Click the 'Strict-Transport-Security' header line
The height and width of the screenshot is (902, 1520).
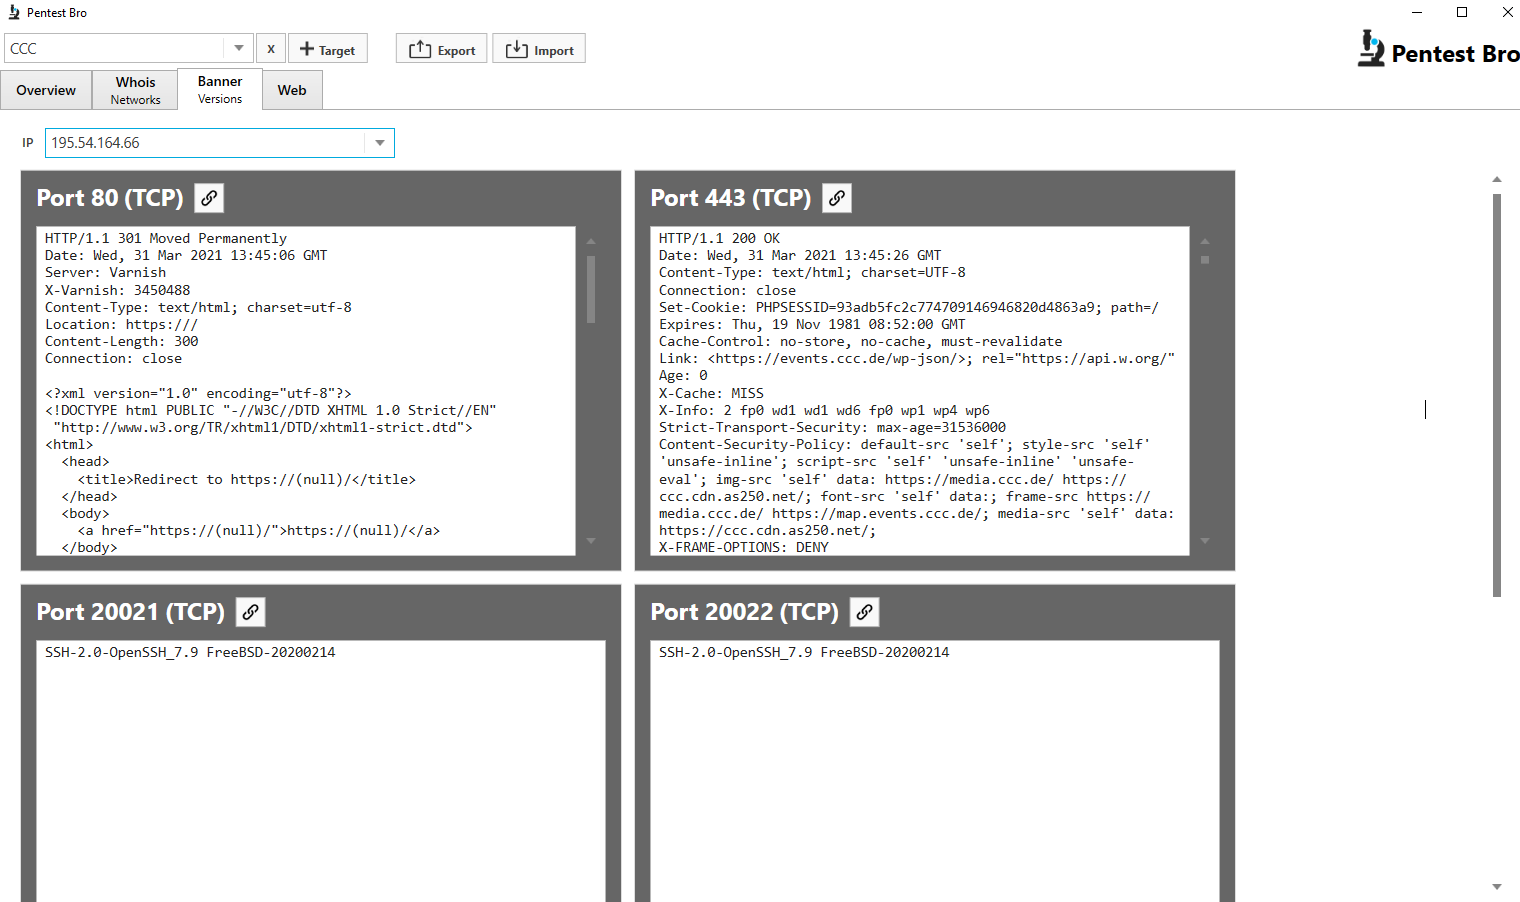pos(833,427)
